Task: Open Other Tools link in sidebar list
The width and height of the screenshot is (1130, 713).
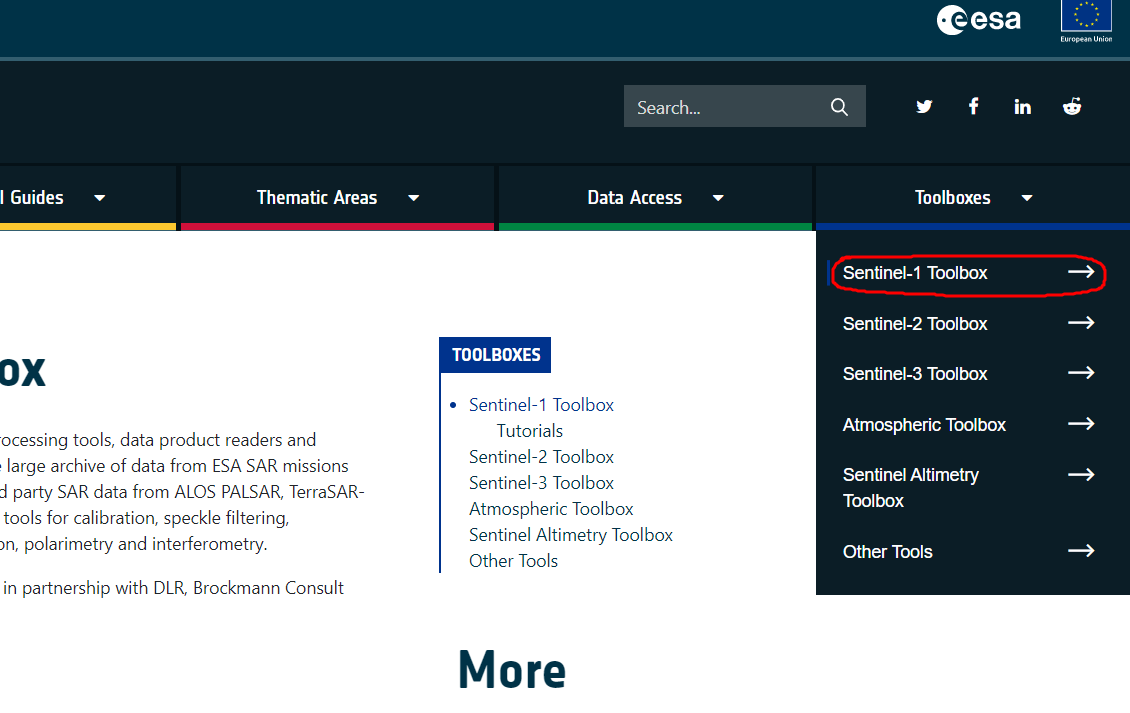Action: pyautogui.click(x=513, y=560)
